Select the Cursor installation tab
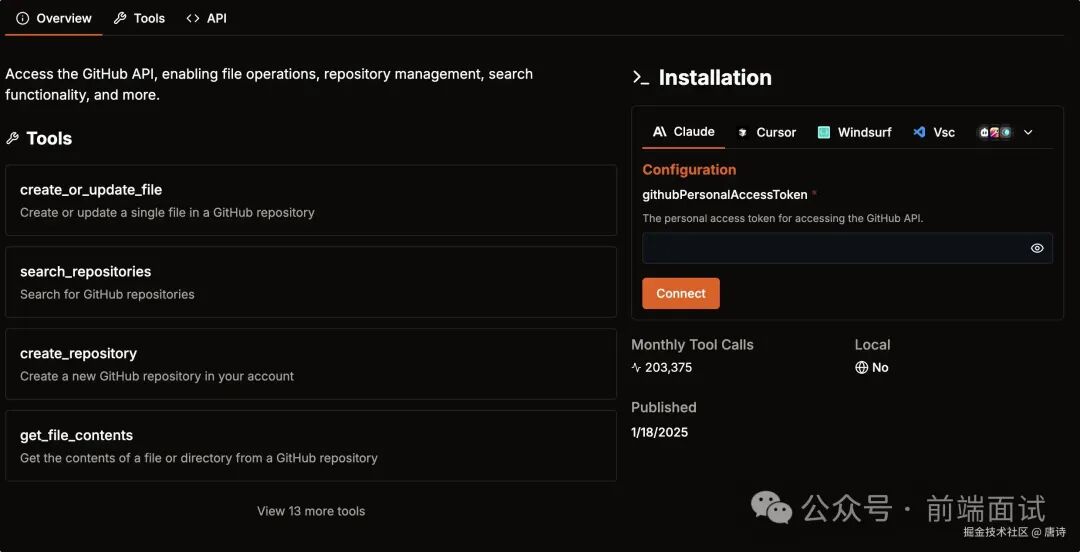This screenshot has height=552, width=1080. (x=766, y=132)
